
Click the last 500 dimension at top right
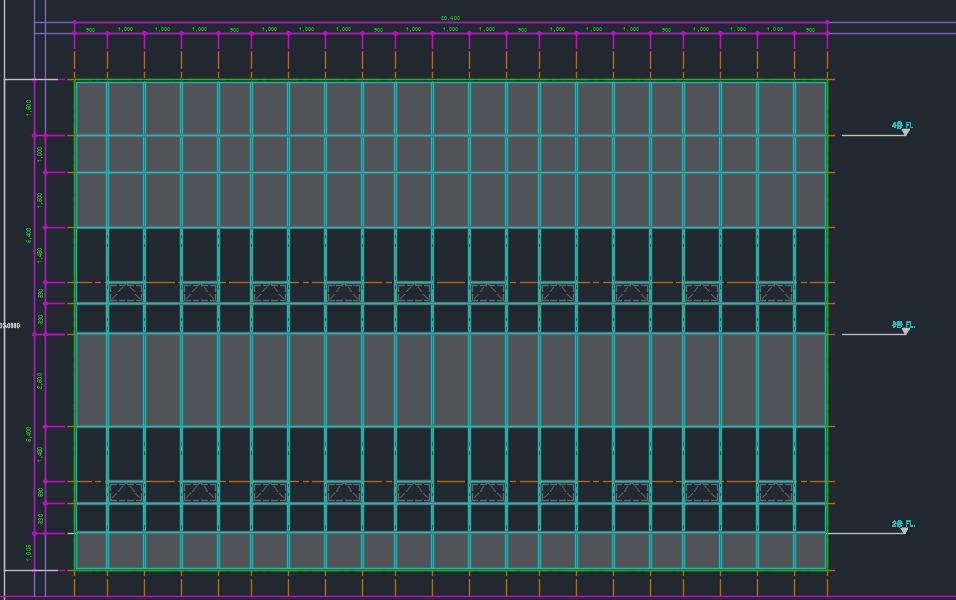[810, 29]
